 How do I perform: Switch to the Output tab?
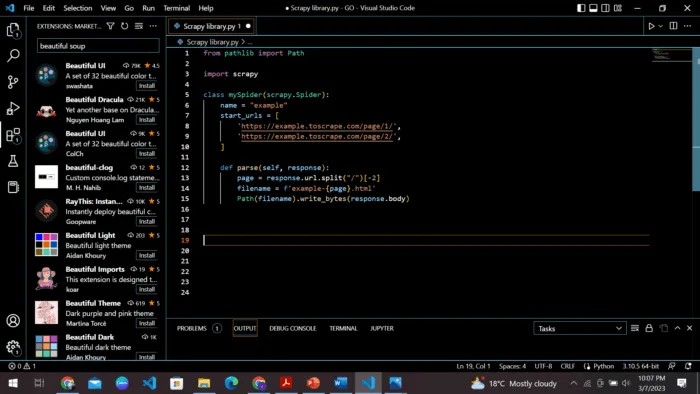(x=245, y=328)
